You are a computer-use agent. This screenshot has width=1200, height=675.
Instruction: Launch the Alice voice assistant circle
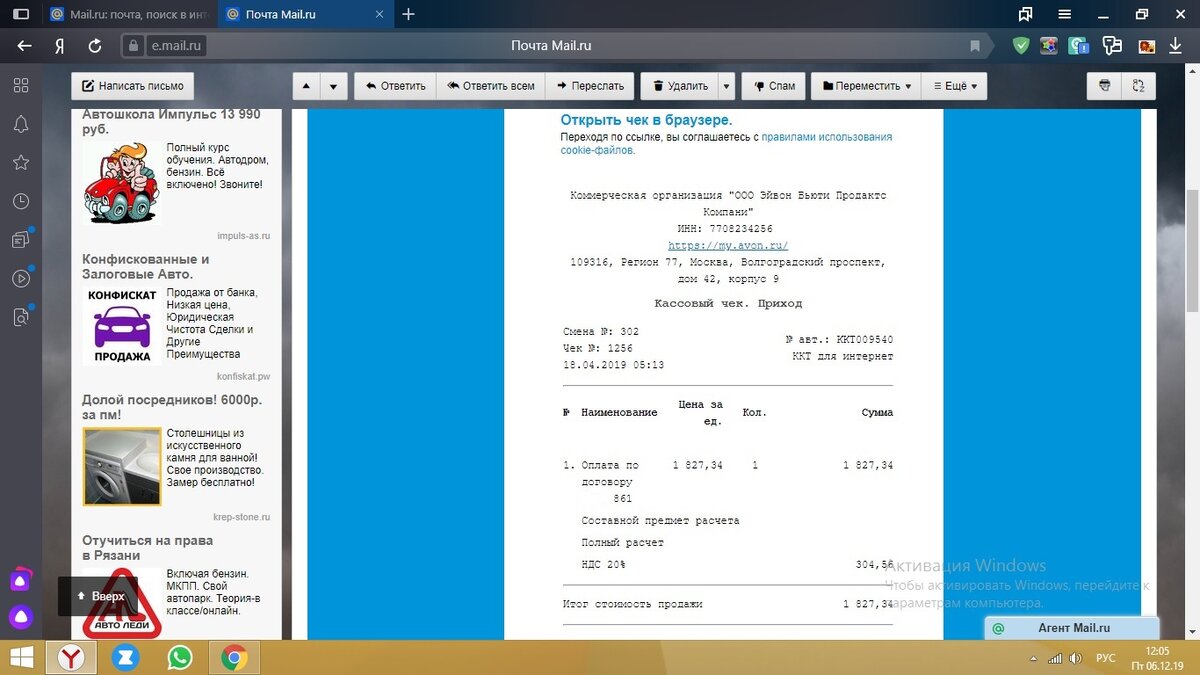[x=20, y=617]
